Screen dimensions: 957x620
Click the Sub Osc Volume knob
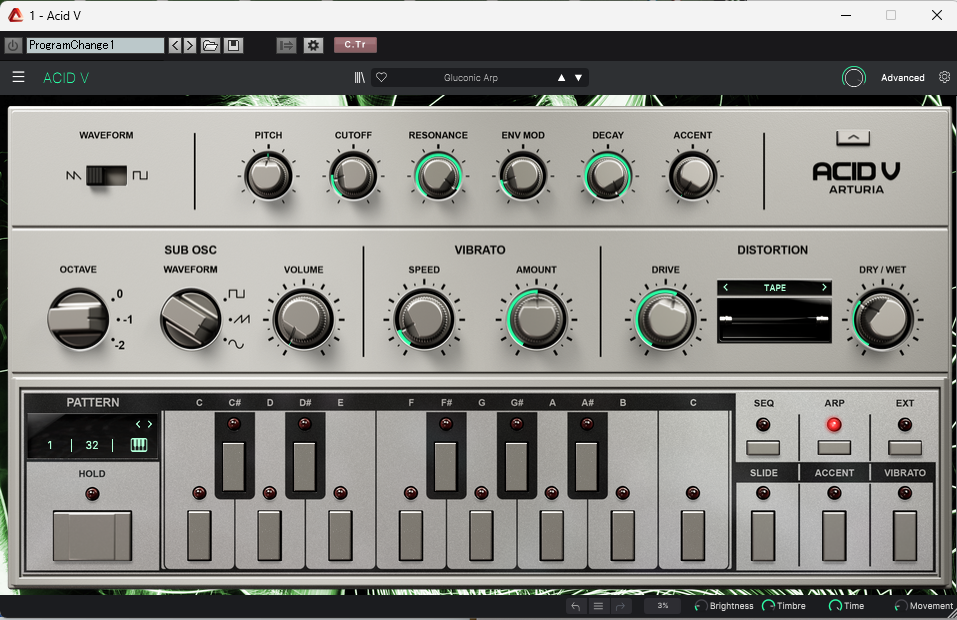pyautogui.click(x=303, y=319)
